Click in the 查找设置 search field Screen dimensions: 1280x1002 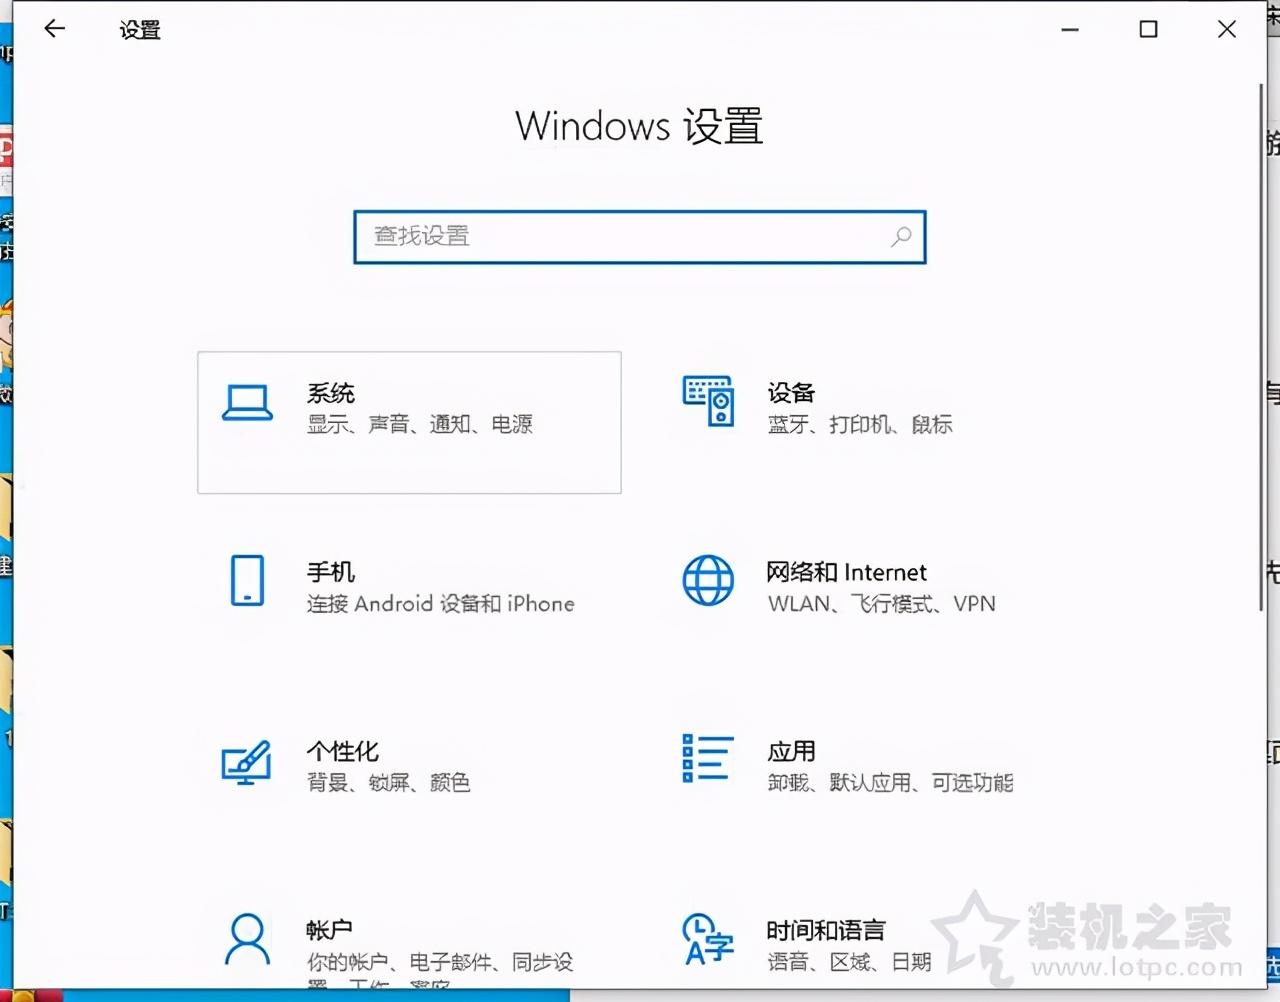(620, 237)
